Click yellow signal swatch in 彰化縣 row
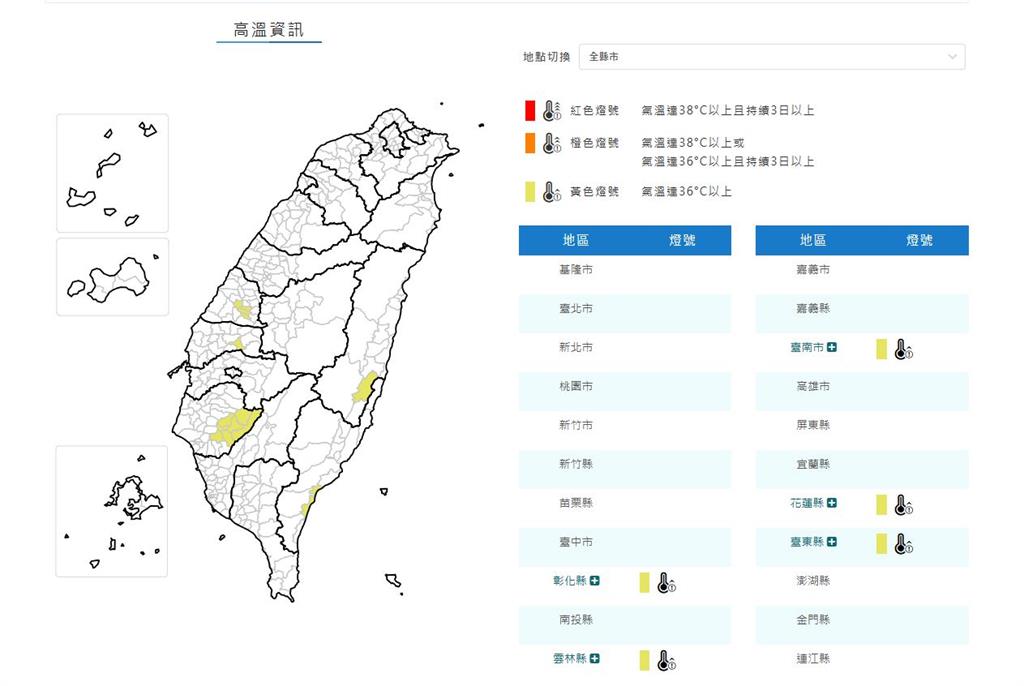Viewport: 1024px width, 686px height. [645, 582]
